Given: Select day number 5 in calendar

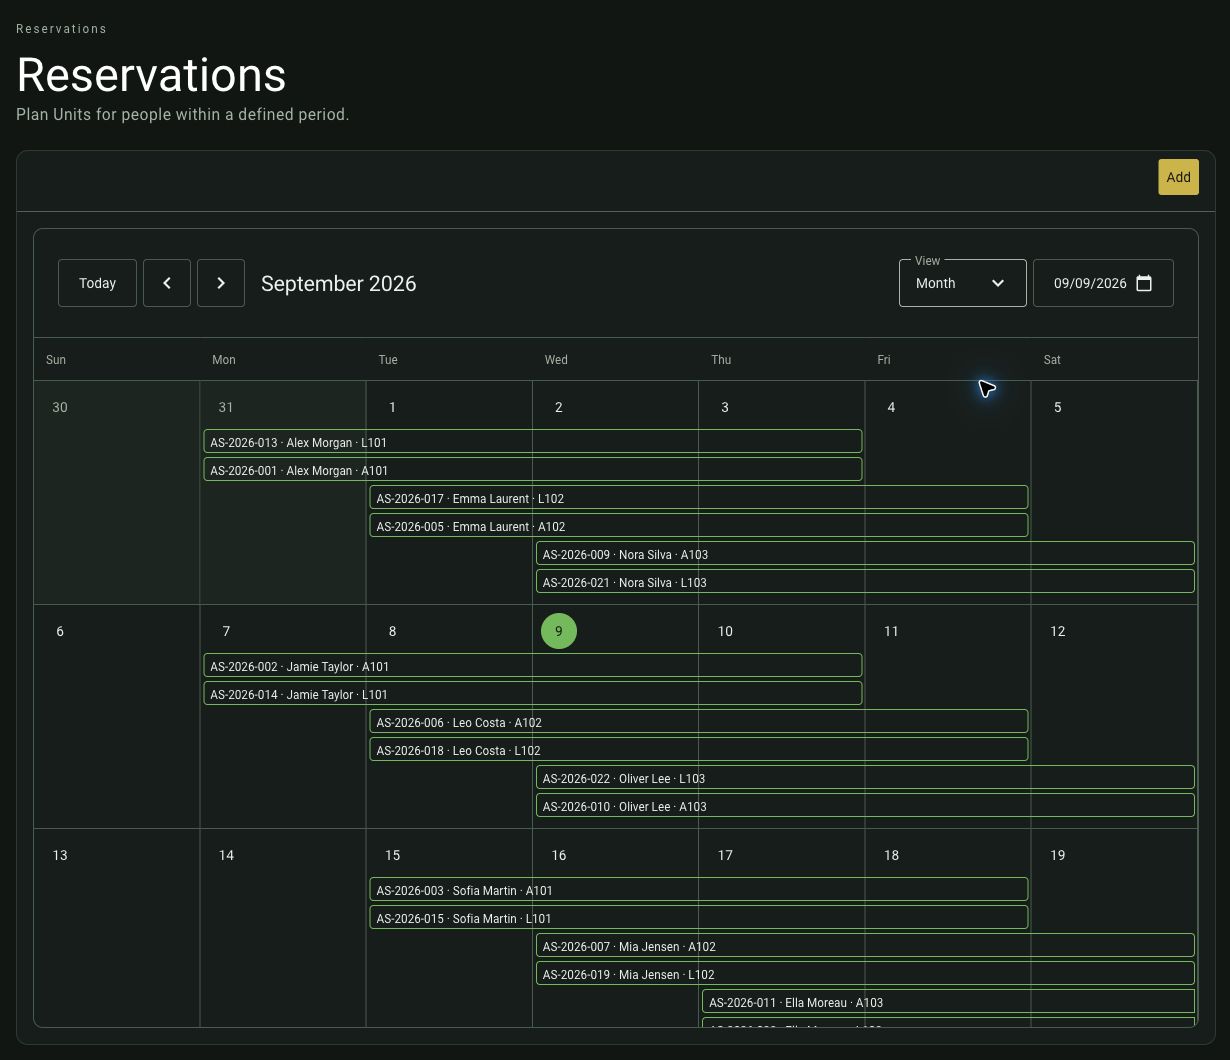Looking at the screenshot, I should (1057, 407).
